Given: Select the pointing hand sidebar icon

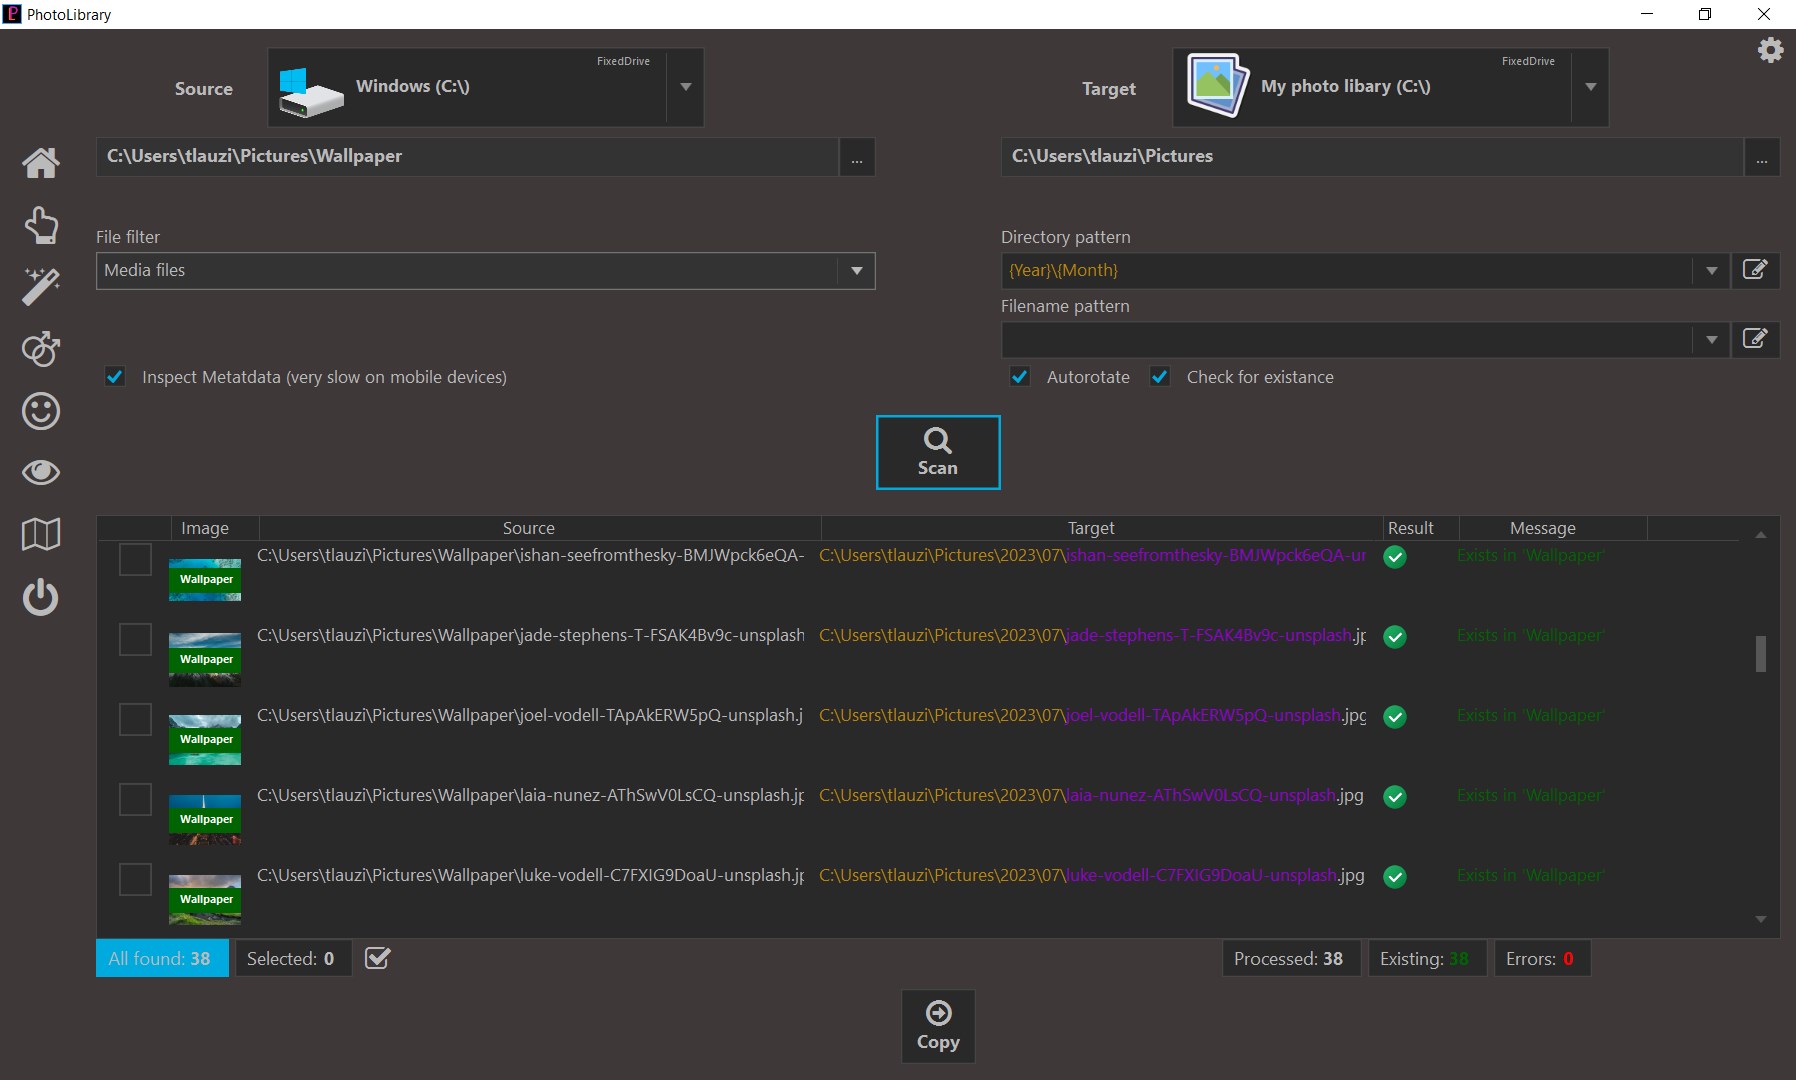Looking at the screenshot, I should point(41,225).
